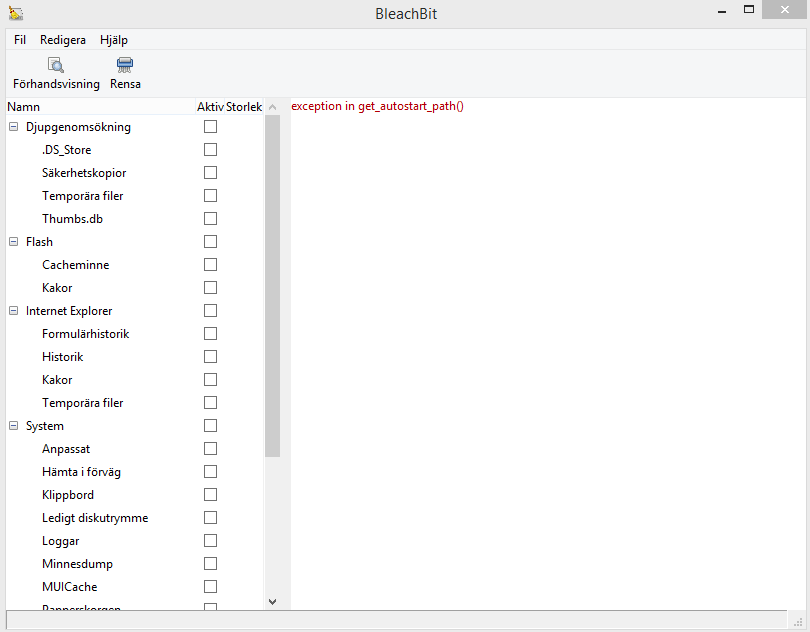Viewport: 810px width, 632px height.
Task: Select the Ledigt diskutrymme item
Action: [95, 518]
